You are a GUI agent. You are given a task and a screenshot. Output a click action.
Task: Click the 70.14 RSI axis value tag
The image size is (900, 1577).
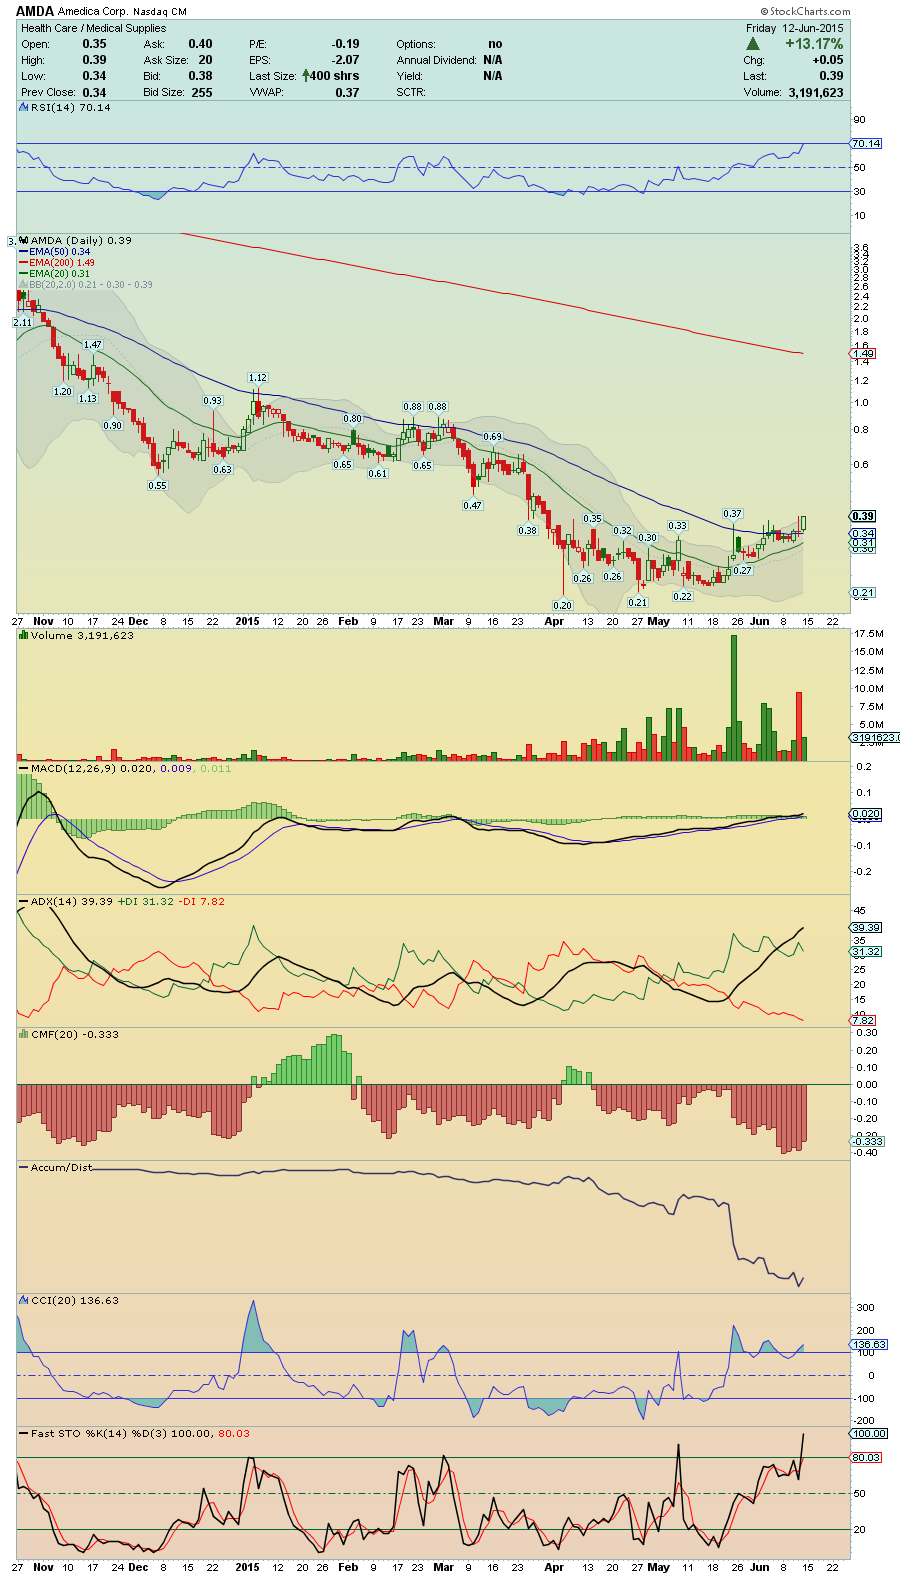coord(866,144)
